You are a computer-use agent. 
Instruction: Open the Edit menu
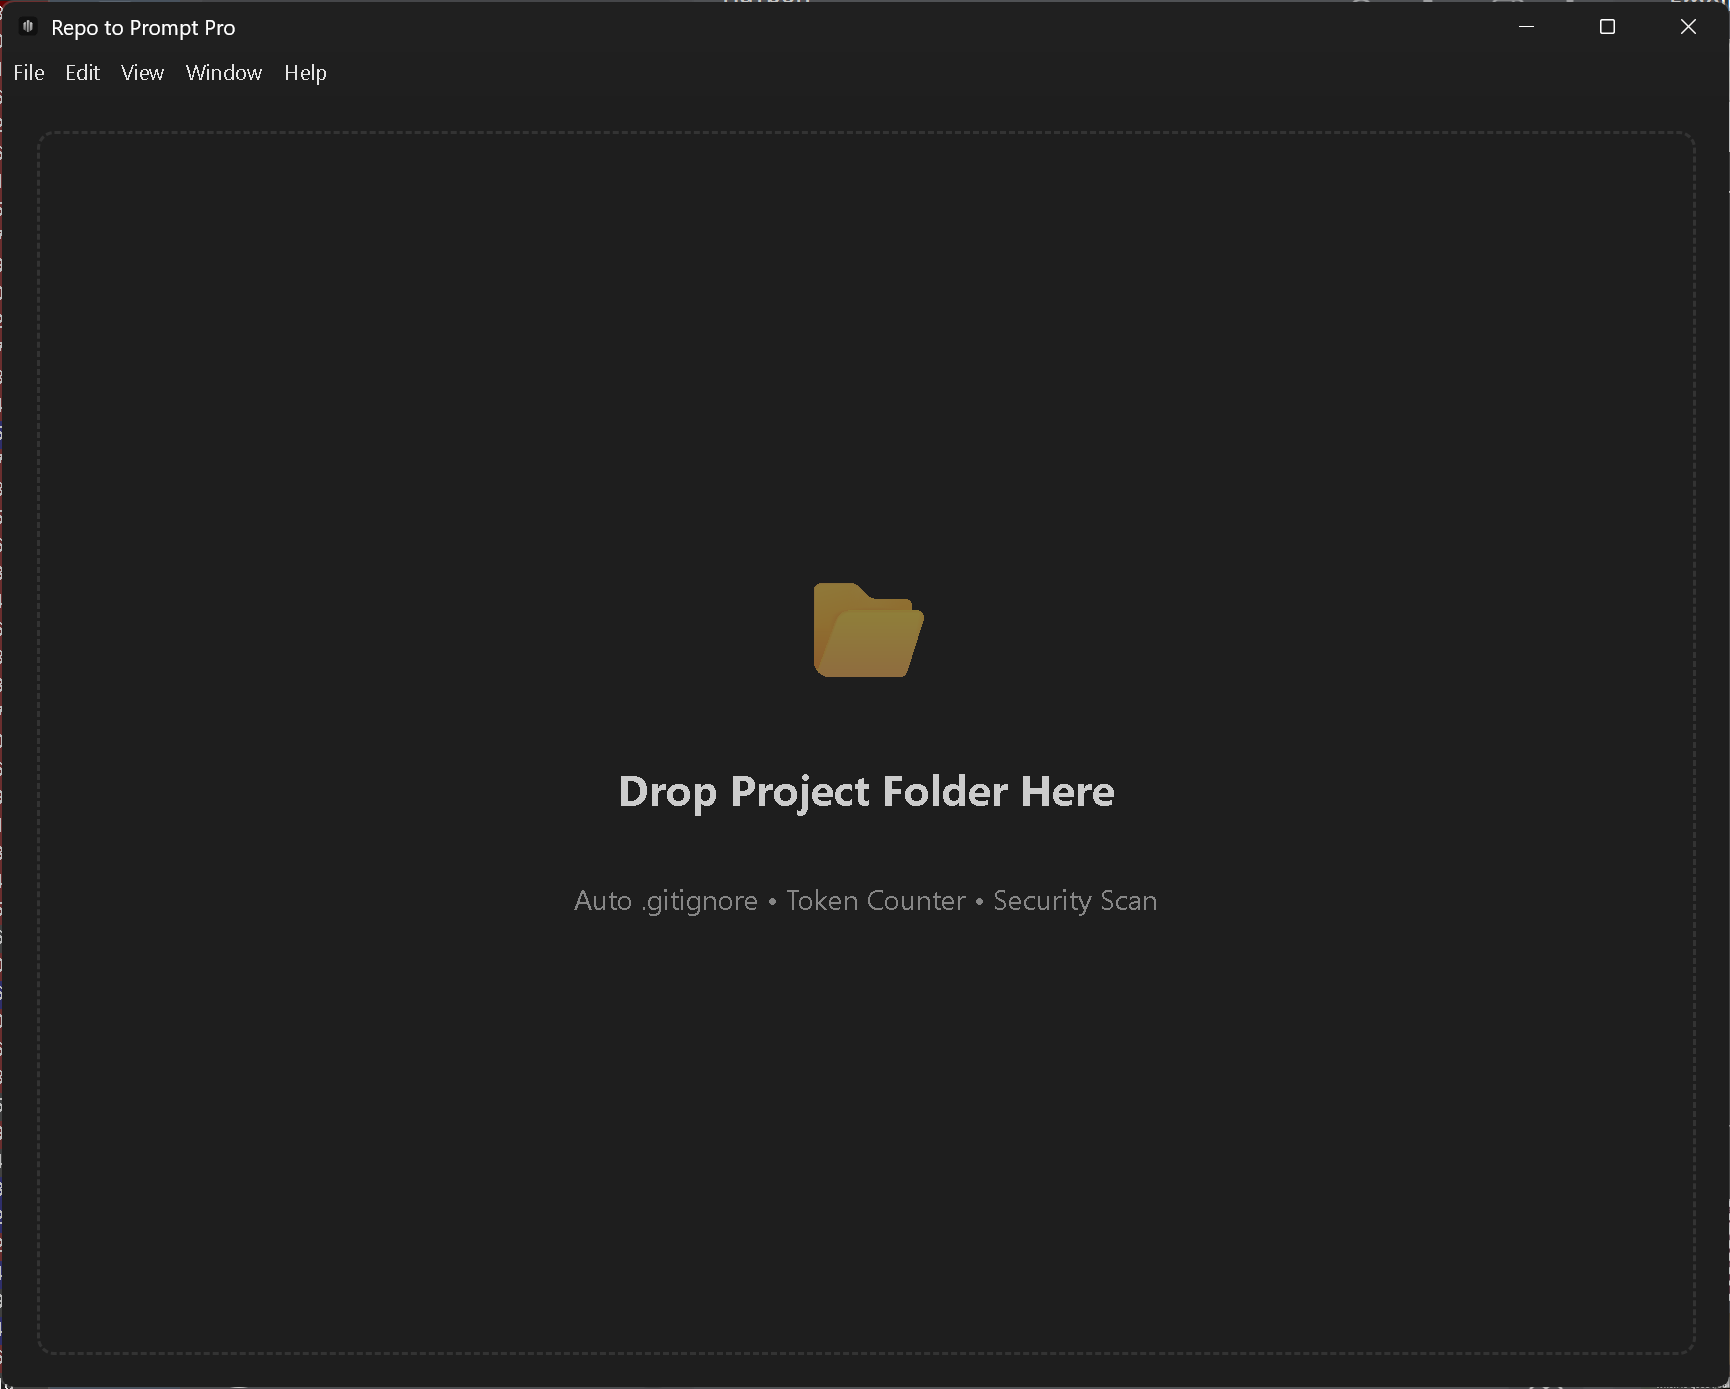(x=83, y=73)
